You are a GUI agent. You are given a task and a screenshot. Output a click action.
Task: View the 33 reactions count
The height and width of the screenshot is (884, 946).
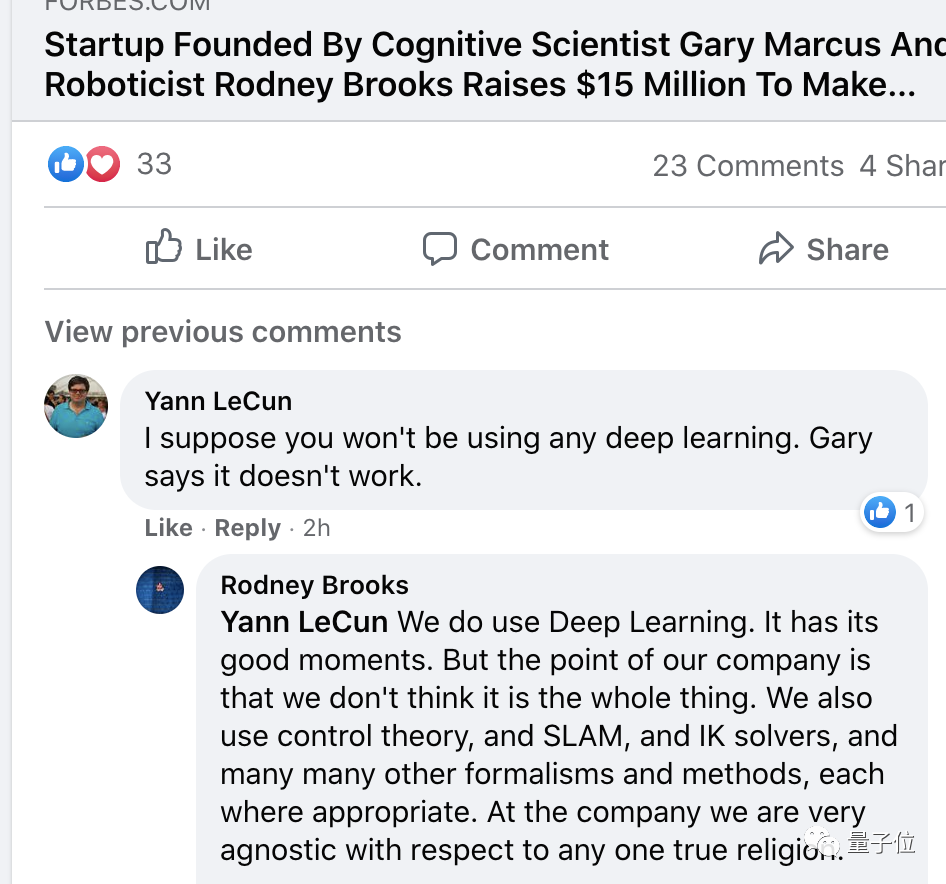click(x=154, y=164)
